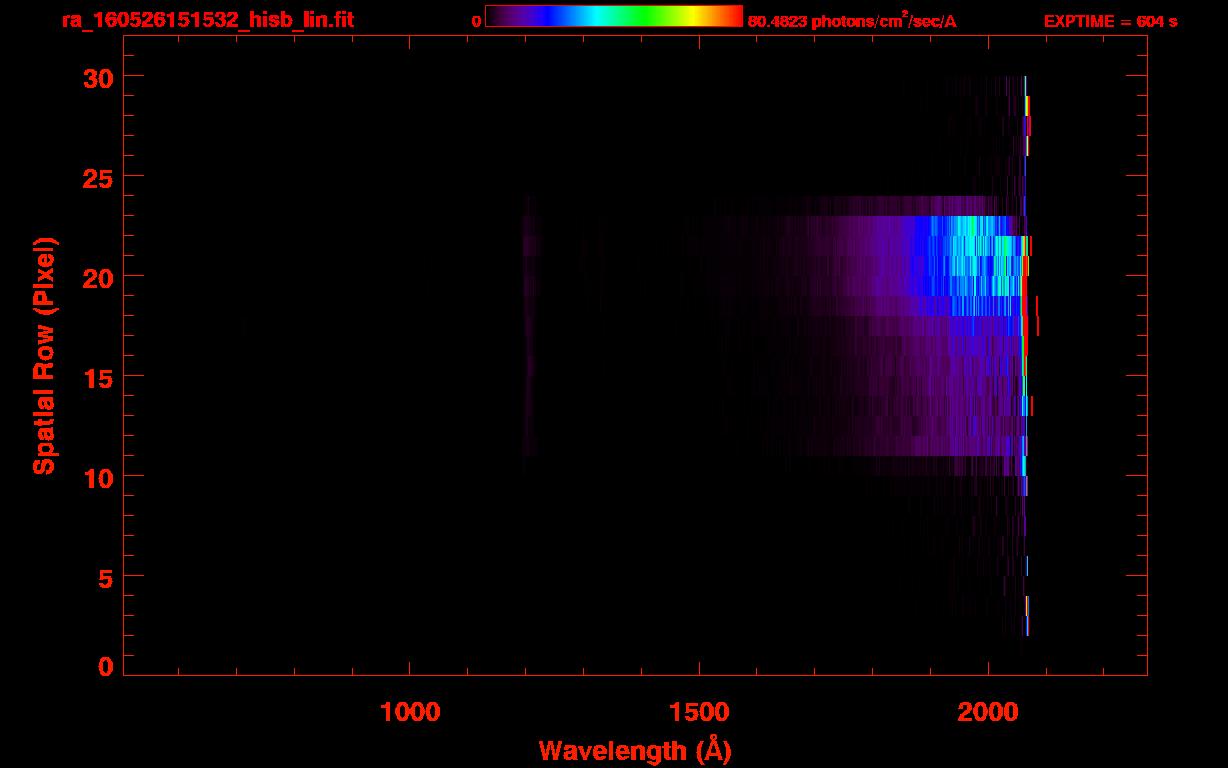Click the x-axis tick label 1000

coord(410,711)
